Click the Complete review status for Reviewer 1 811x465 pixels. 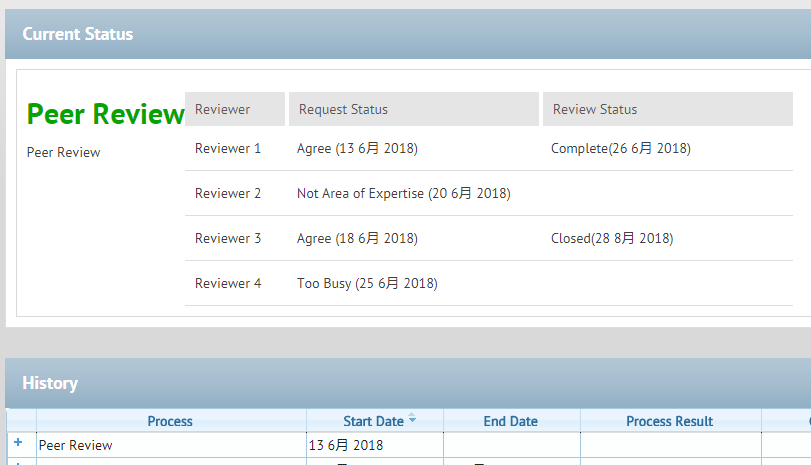coord(620,148)
